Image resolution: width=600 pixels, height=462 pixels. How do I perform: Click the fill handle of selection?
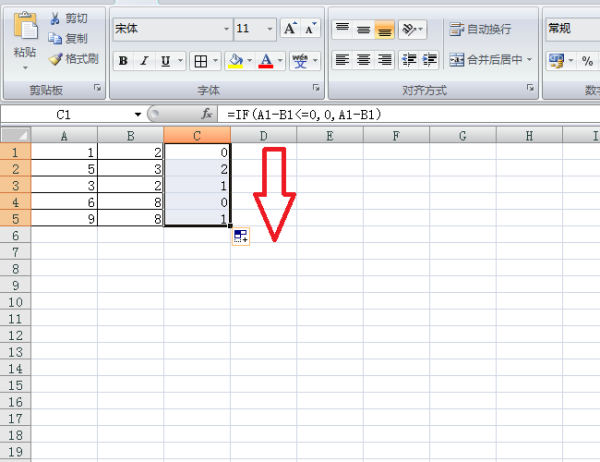click(x=230, y=226)
